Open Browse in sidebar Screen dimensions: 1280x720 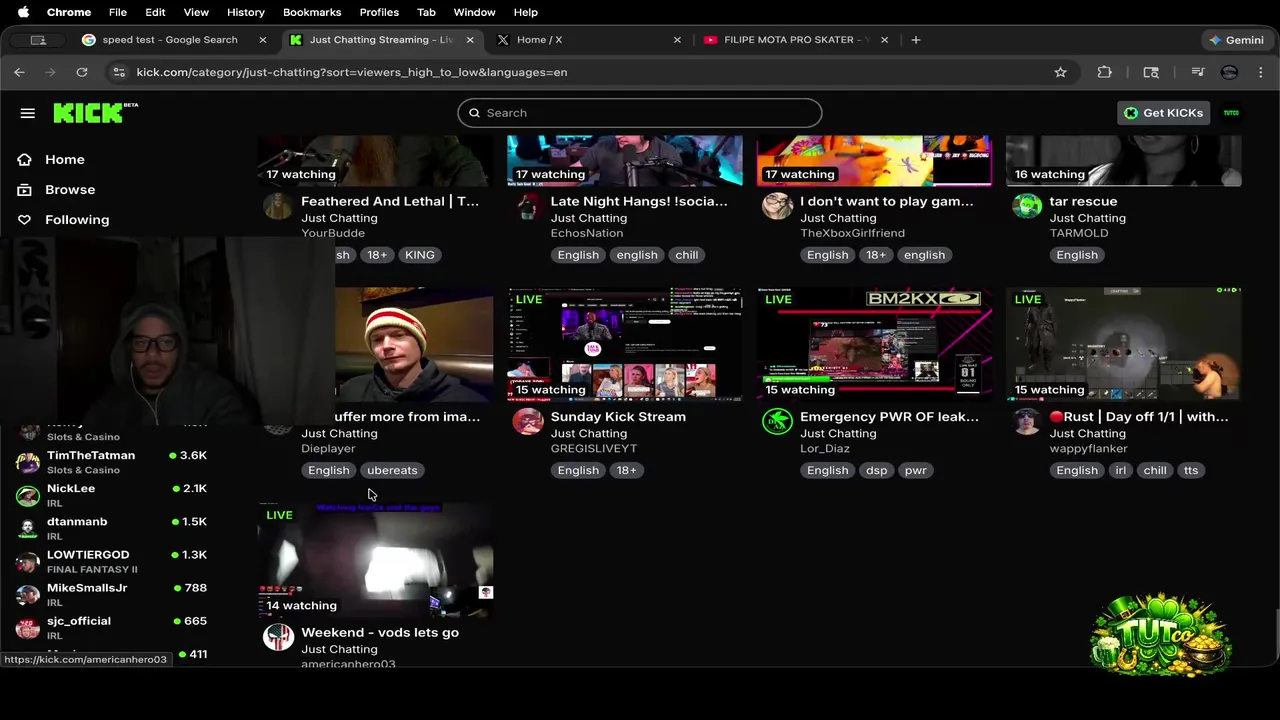[70, 189]
